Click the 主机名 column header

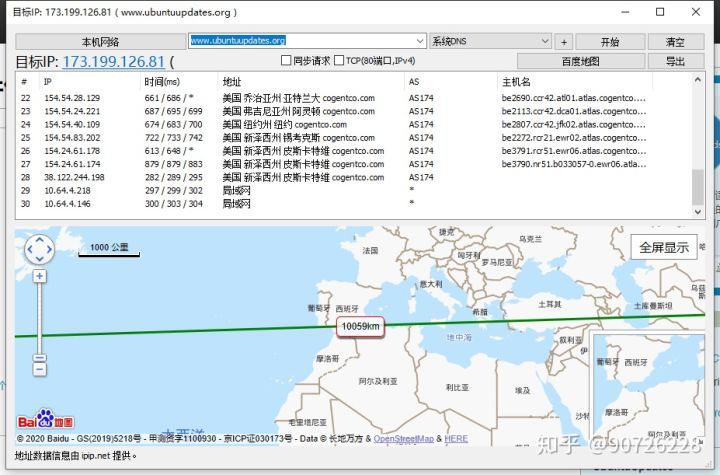tap(574, 82)
